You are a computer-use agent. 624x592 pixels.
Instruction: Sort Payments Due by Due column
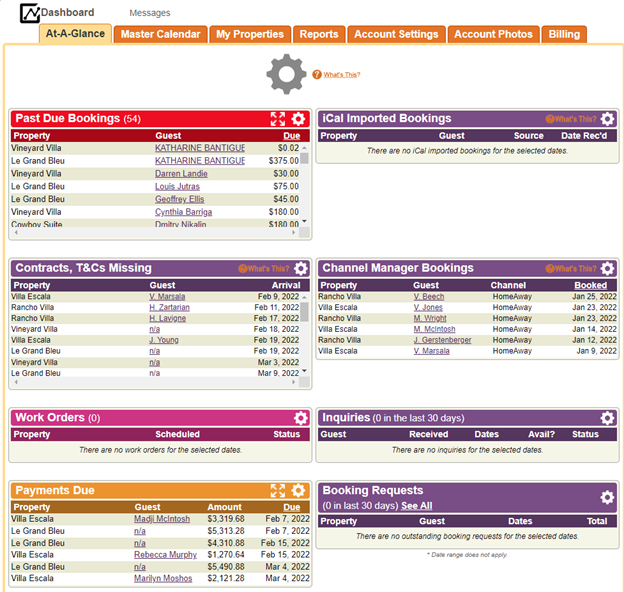(x=291, y=507)
